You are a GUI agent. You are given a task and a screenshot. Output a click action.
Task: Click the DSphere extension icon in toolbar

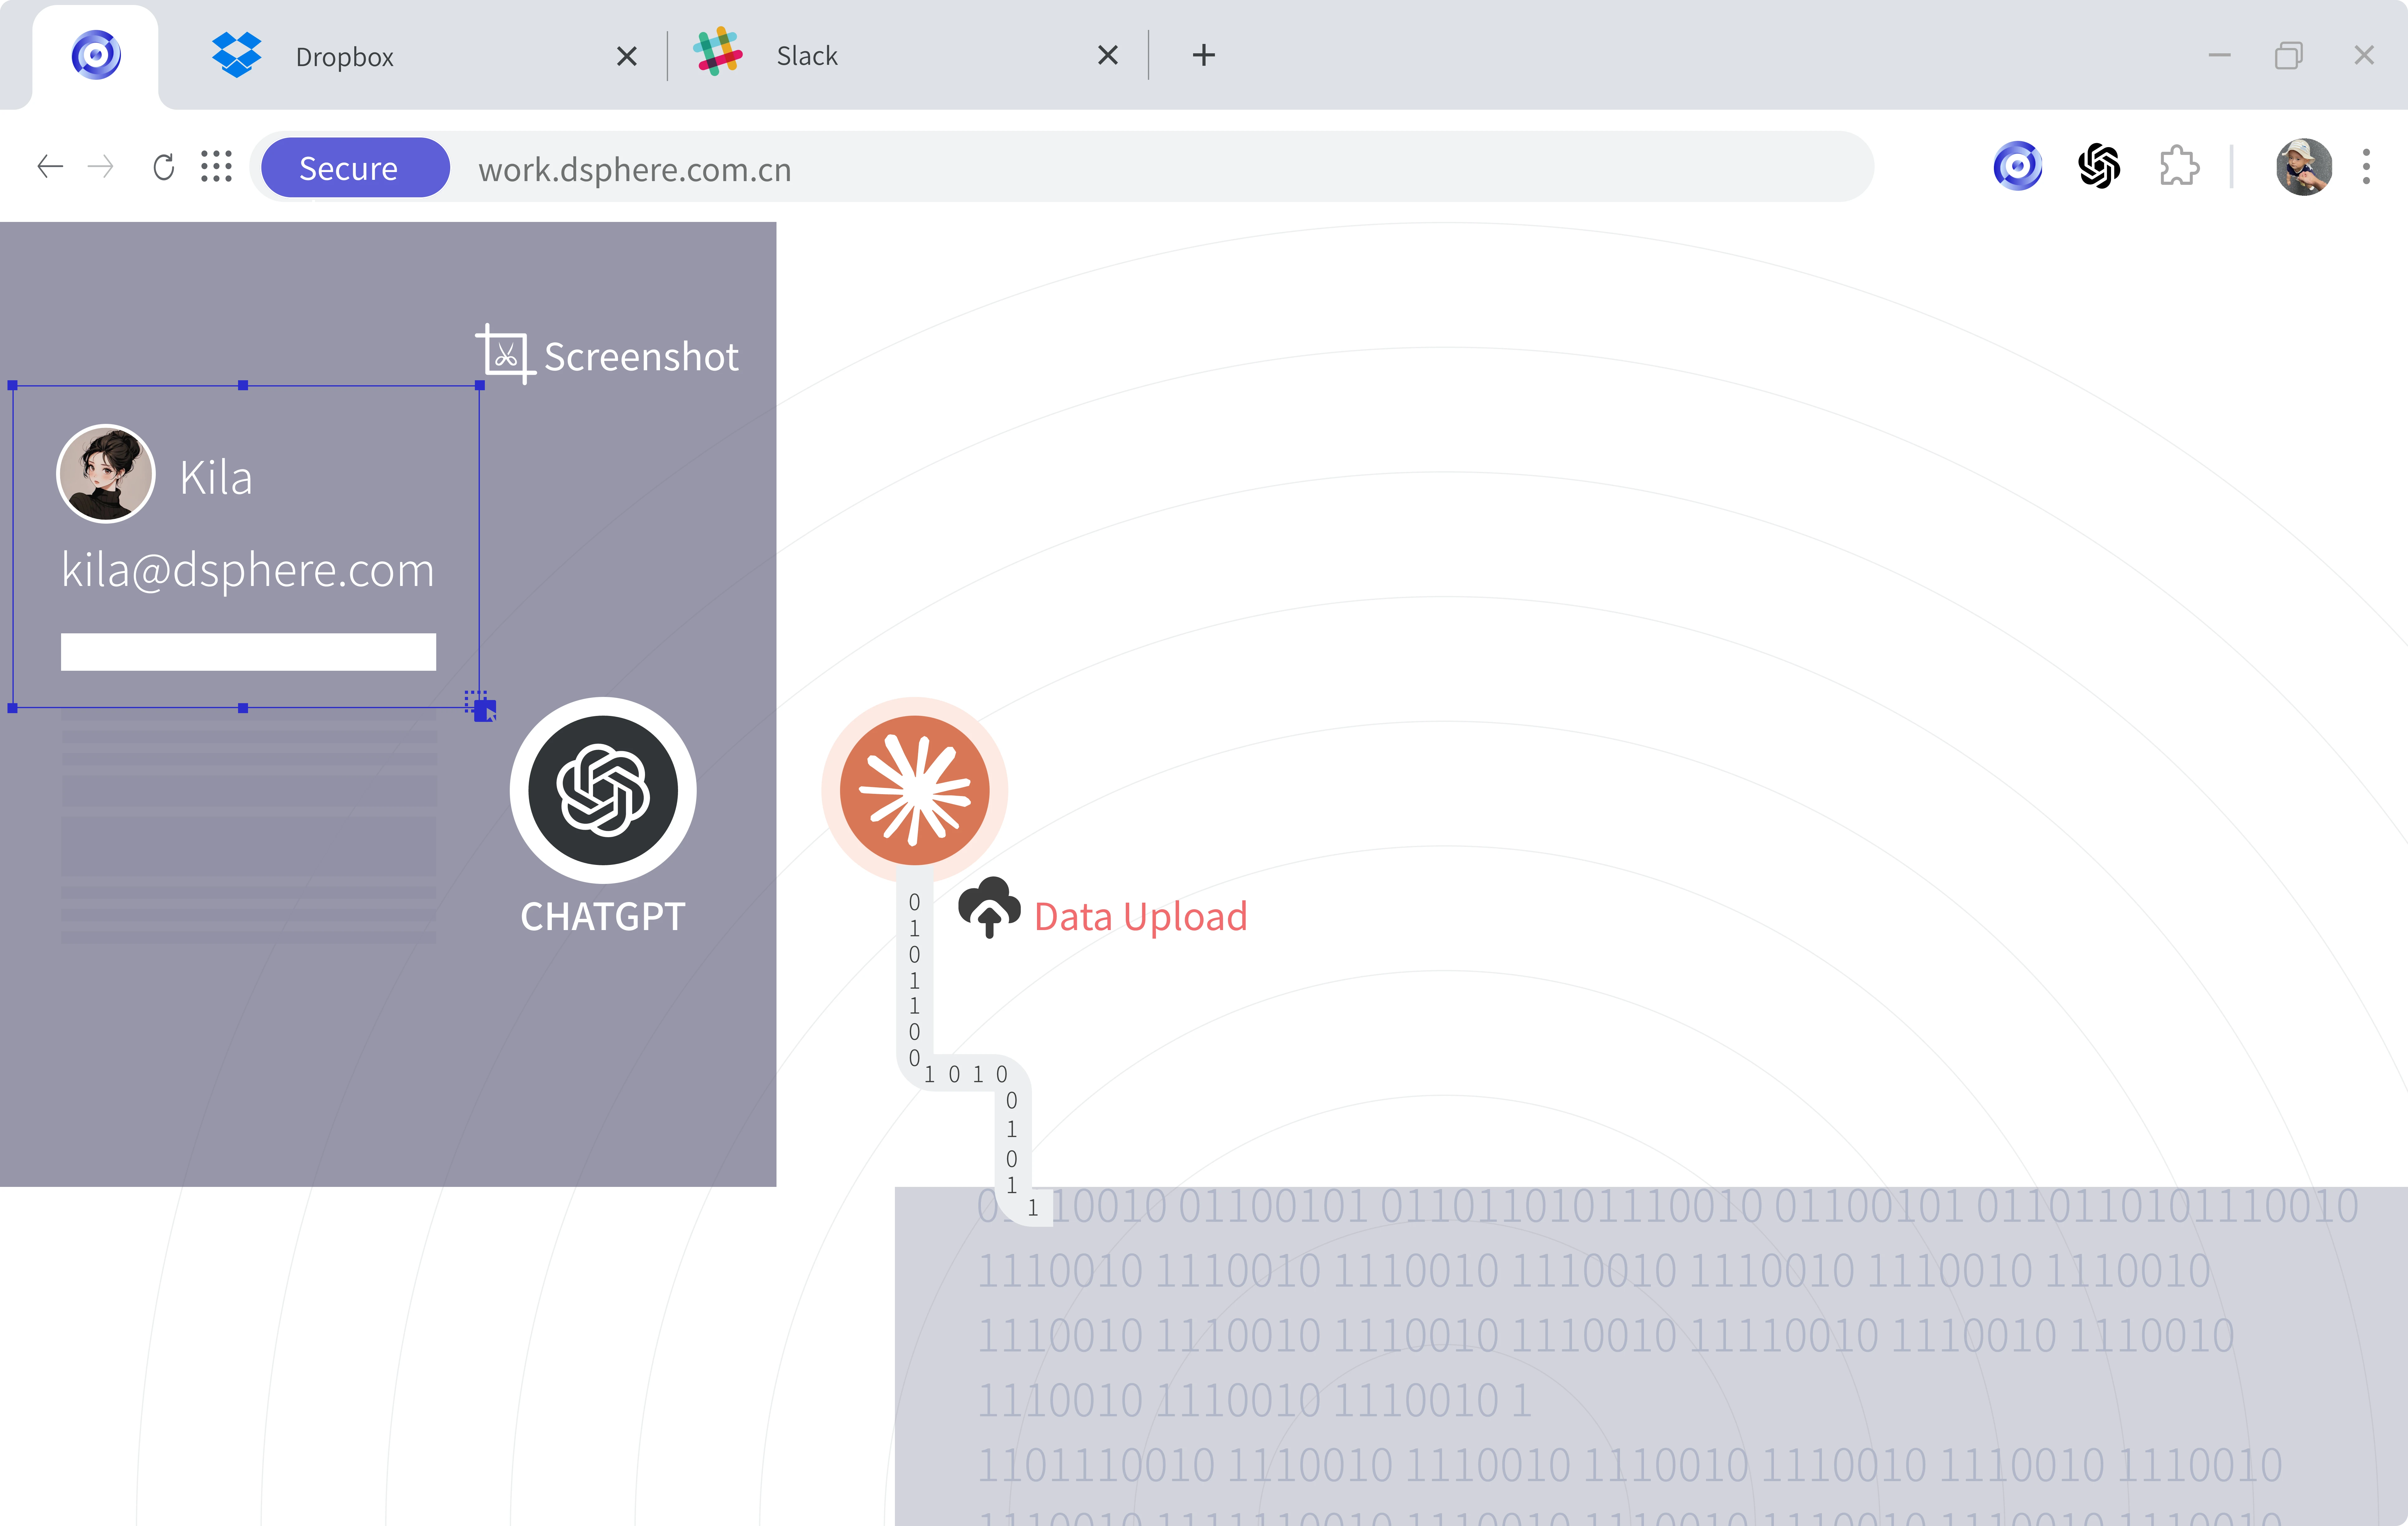point(2017,166)
